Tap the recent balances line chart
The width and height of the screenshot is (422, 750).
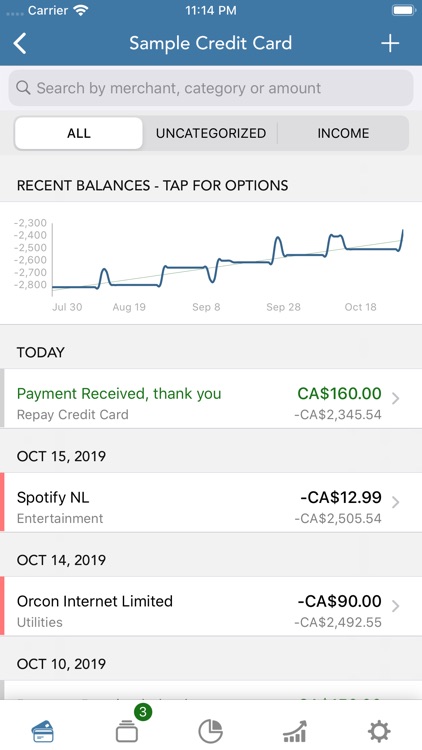[x=211, y=263]
